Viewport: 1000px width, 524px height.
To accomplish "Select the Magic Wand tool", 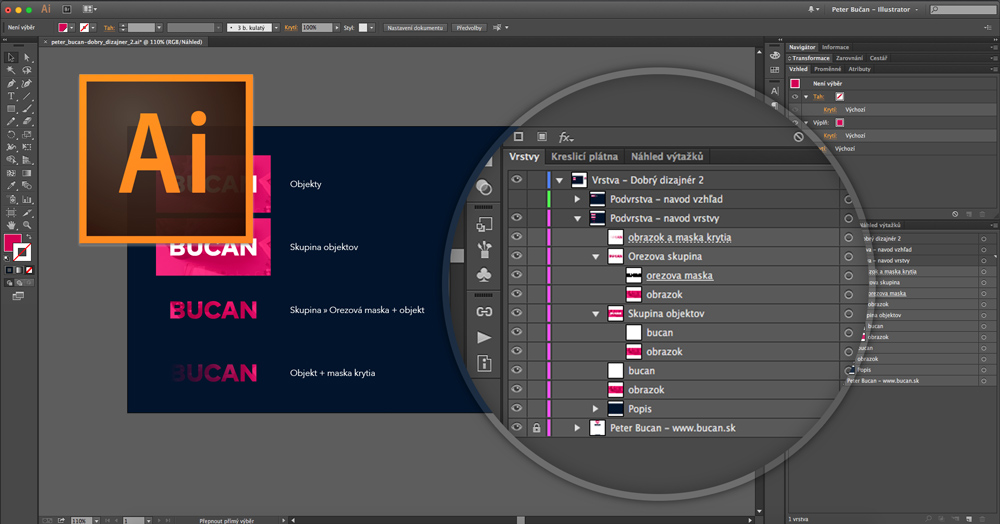I will click(x=11, y=70).
